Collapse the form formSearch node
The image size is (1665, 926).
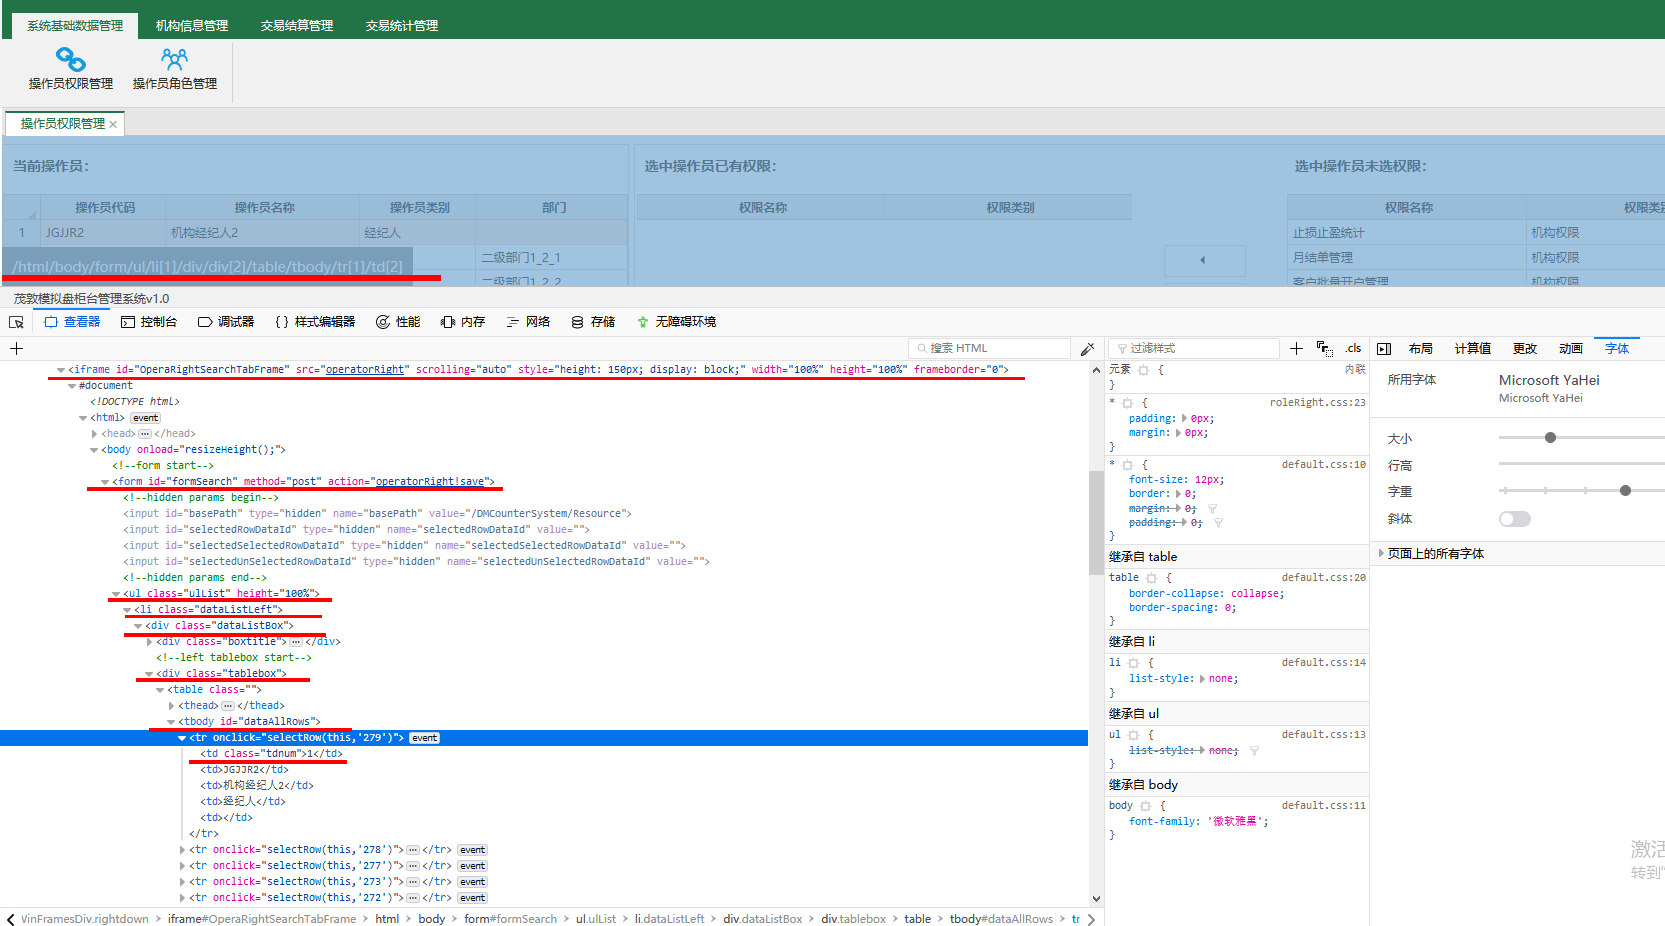pos(105,482)
